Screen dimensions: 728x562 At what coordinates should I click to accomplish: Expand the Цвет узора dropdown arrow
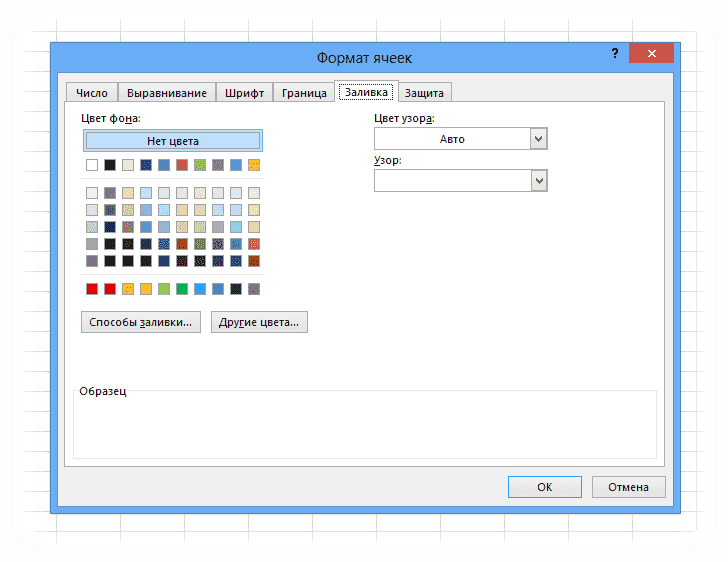point(539,138)
